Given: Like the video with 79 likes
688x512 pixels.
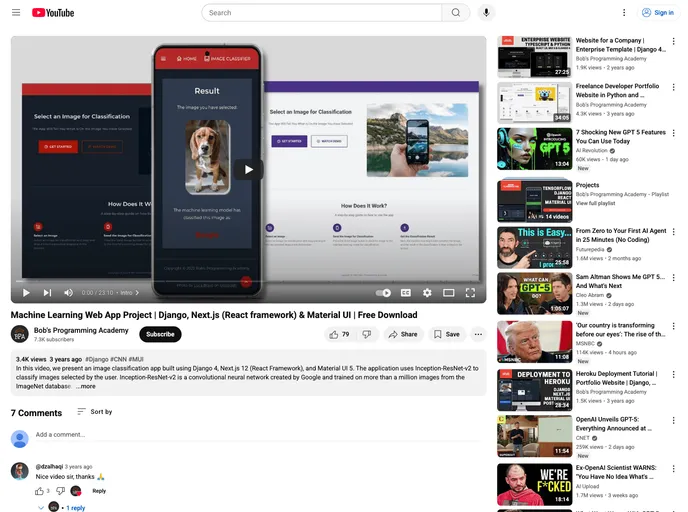Looking at the screenshot, I should [339, 334].
